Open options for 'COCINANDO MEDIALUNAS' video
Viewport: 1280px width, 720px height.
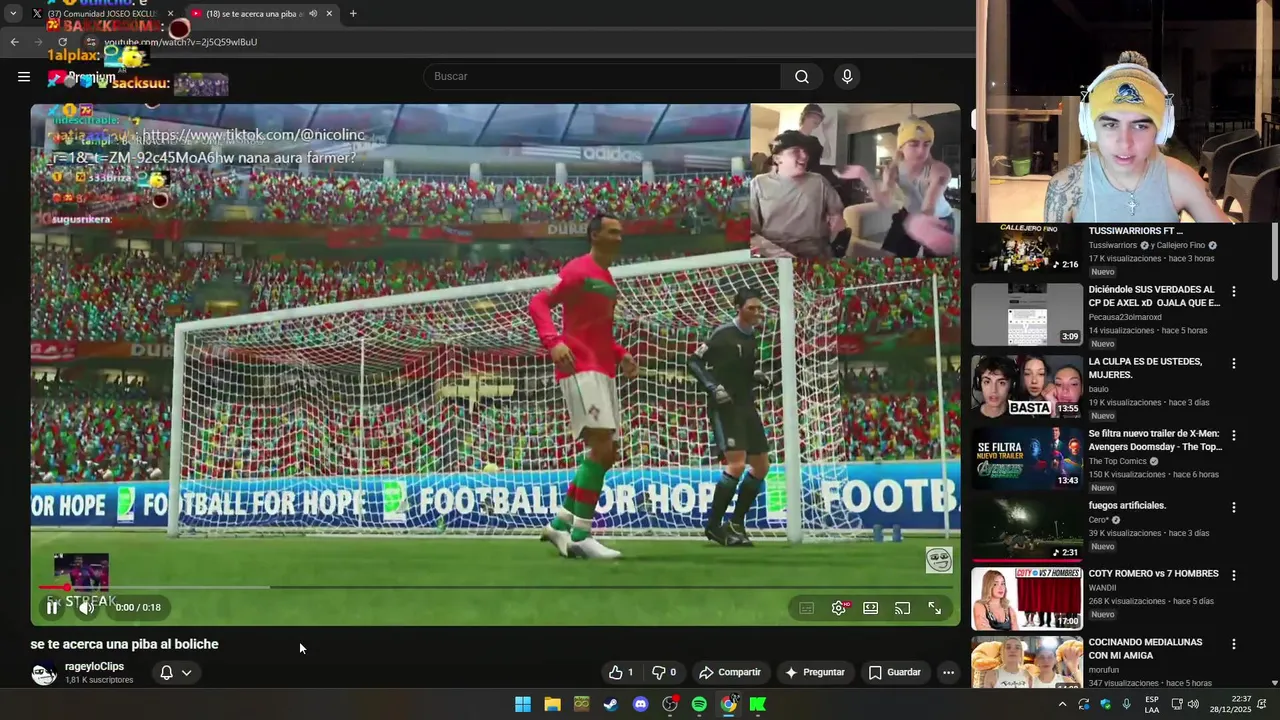point(1234,644)
